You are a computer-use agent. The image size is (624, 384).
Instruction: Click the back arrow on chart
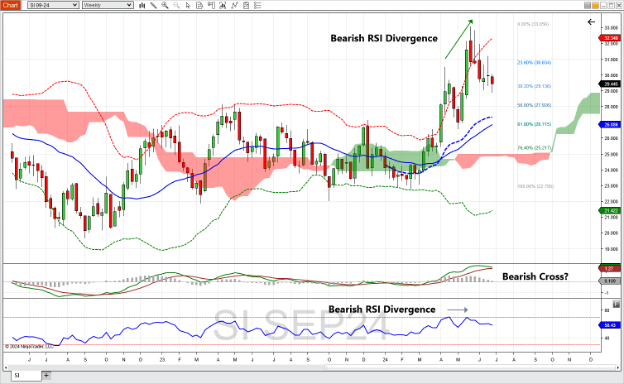click(x=591, y=22)
